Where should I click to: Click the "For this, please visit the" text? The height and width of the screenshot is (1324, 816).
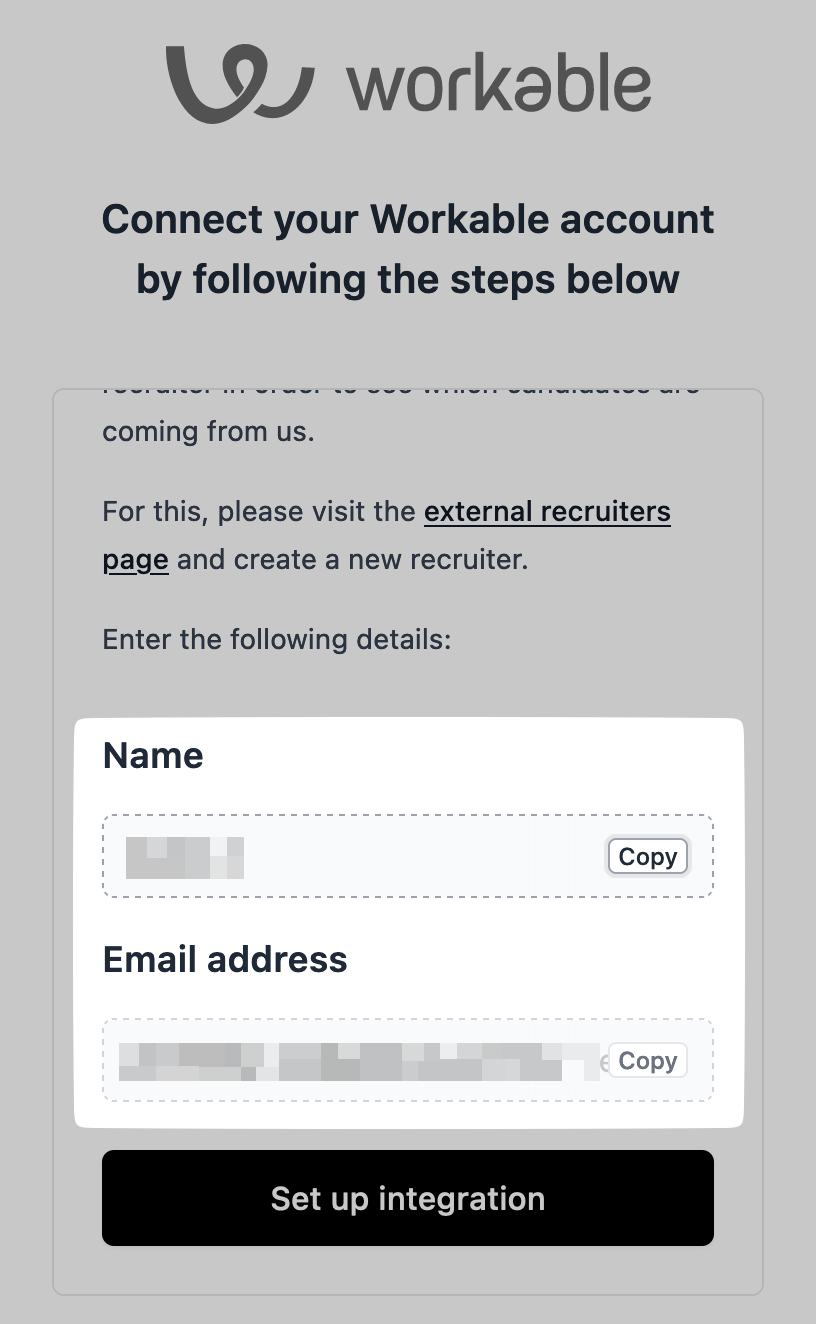point(259,512)
